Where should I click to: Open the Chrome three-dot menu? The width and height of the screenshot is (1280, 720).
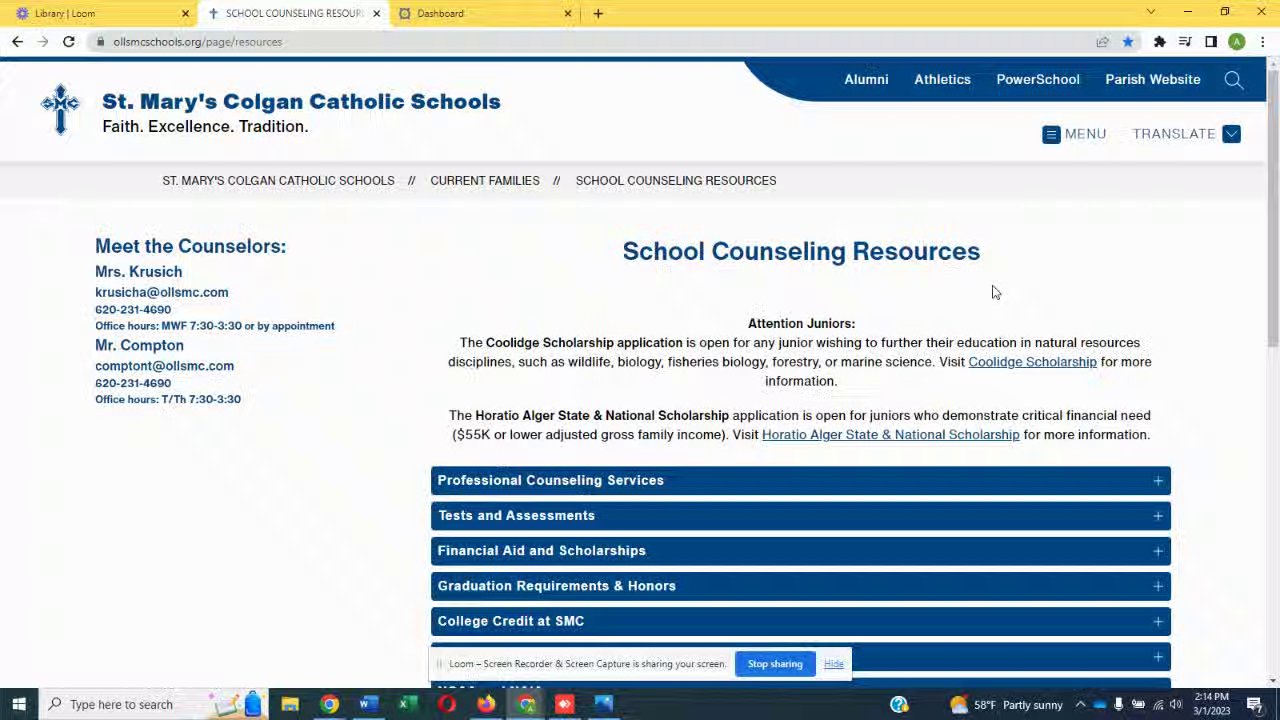coord(1263,42)
